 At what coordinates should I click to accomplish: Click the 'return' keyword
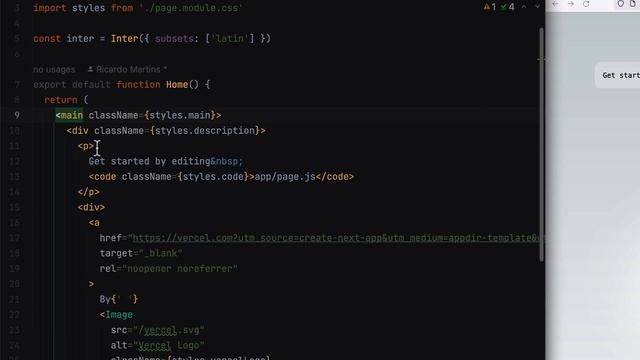61,100
